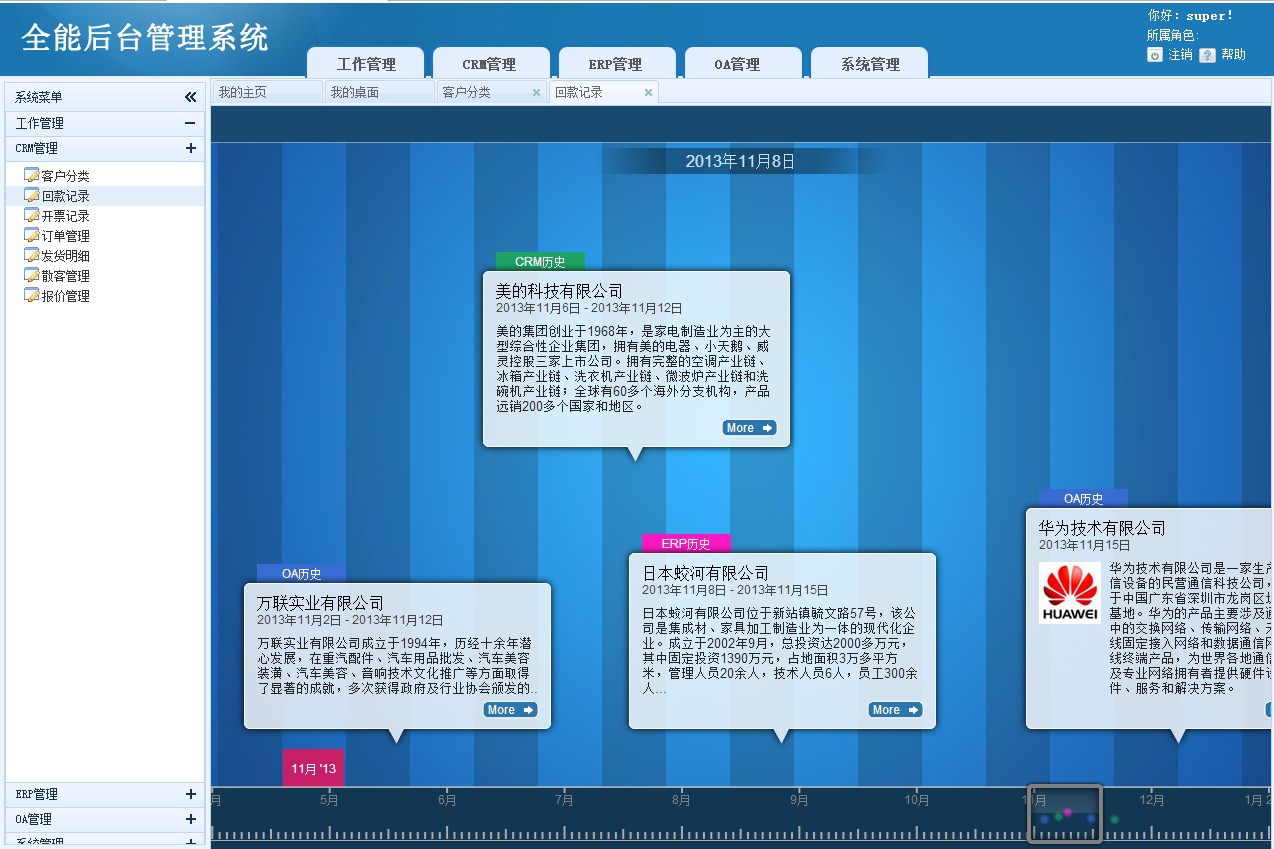Open the OA管理 top navigation tab
The width and height of the screenshot is (1274, 849).
pos(743,63)
